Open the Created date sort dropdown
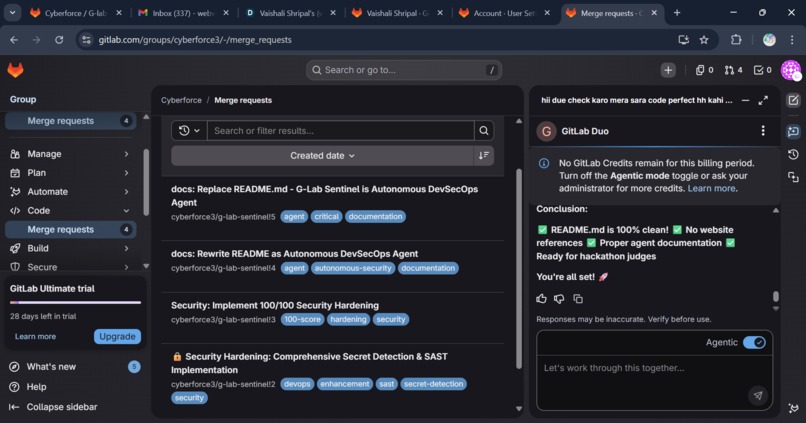 click(322, 155)
